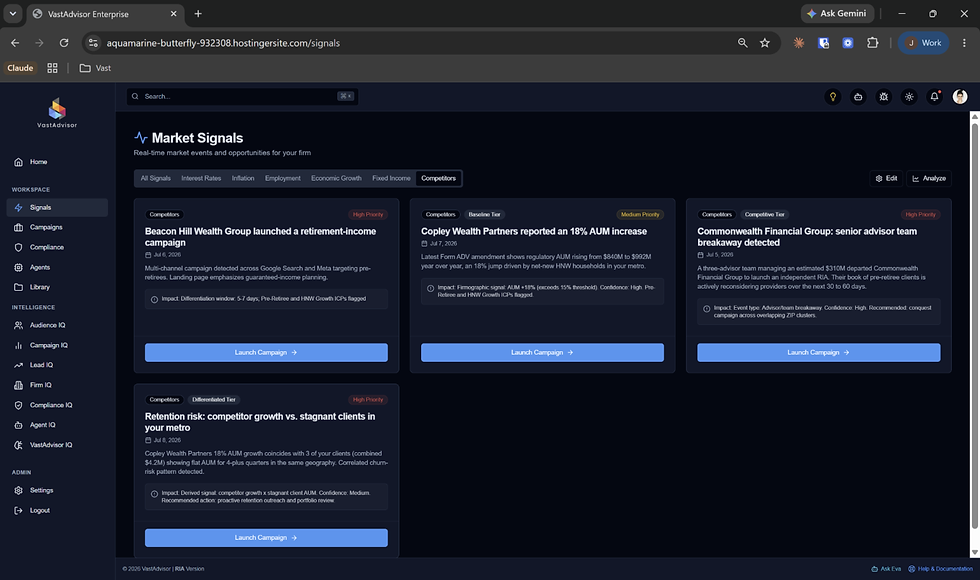980x580 pixels.
Task: Select Fixed Income tab
Action: tap(391, 178)
